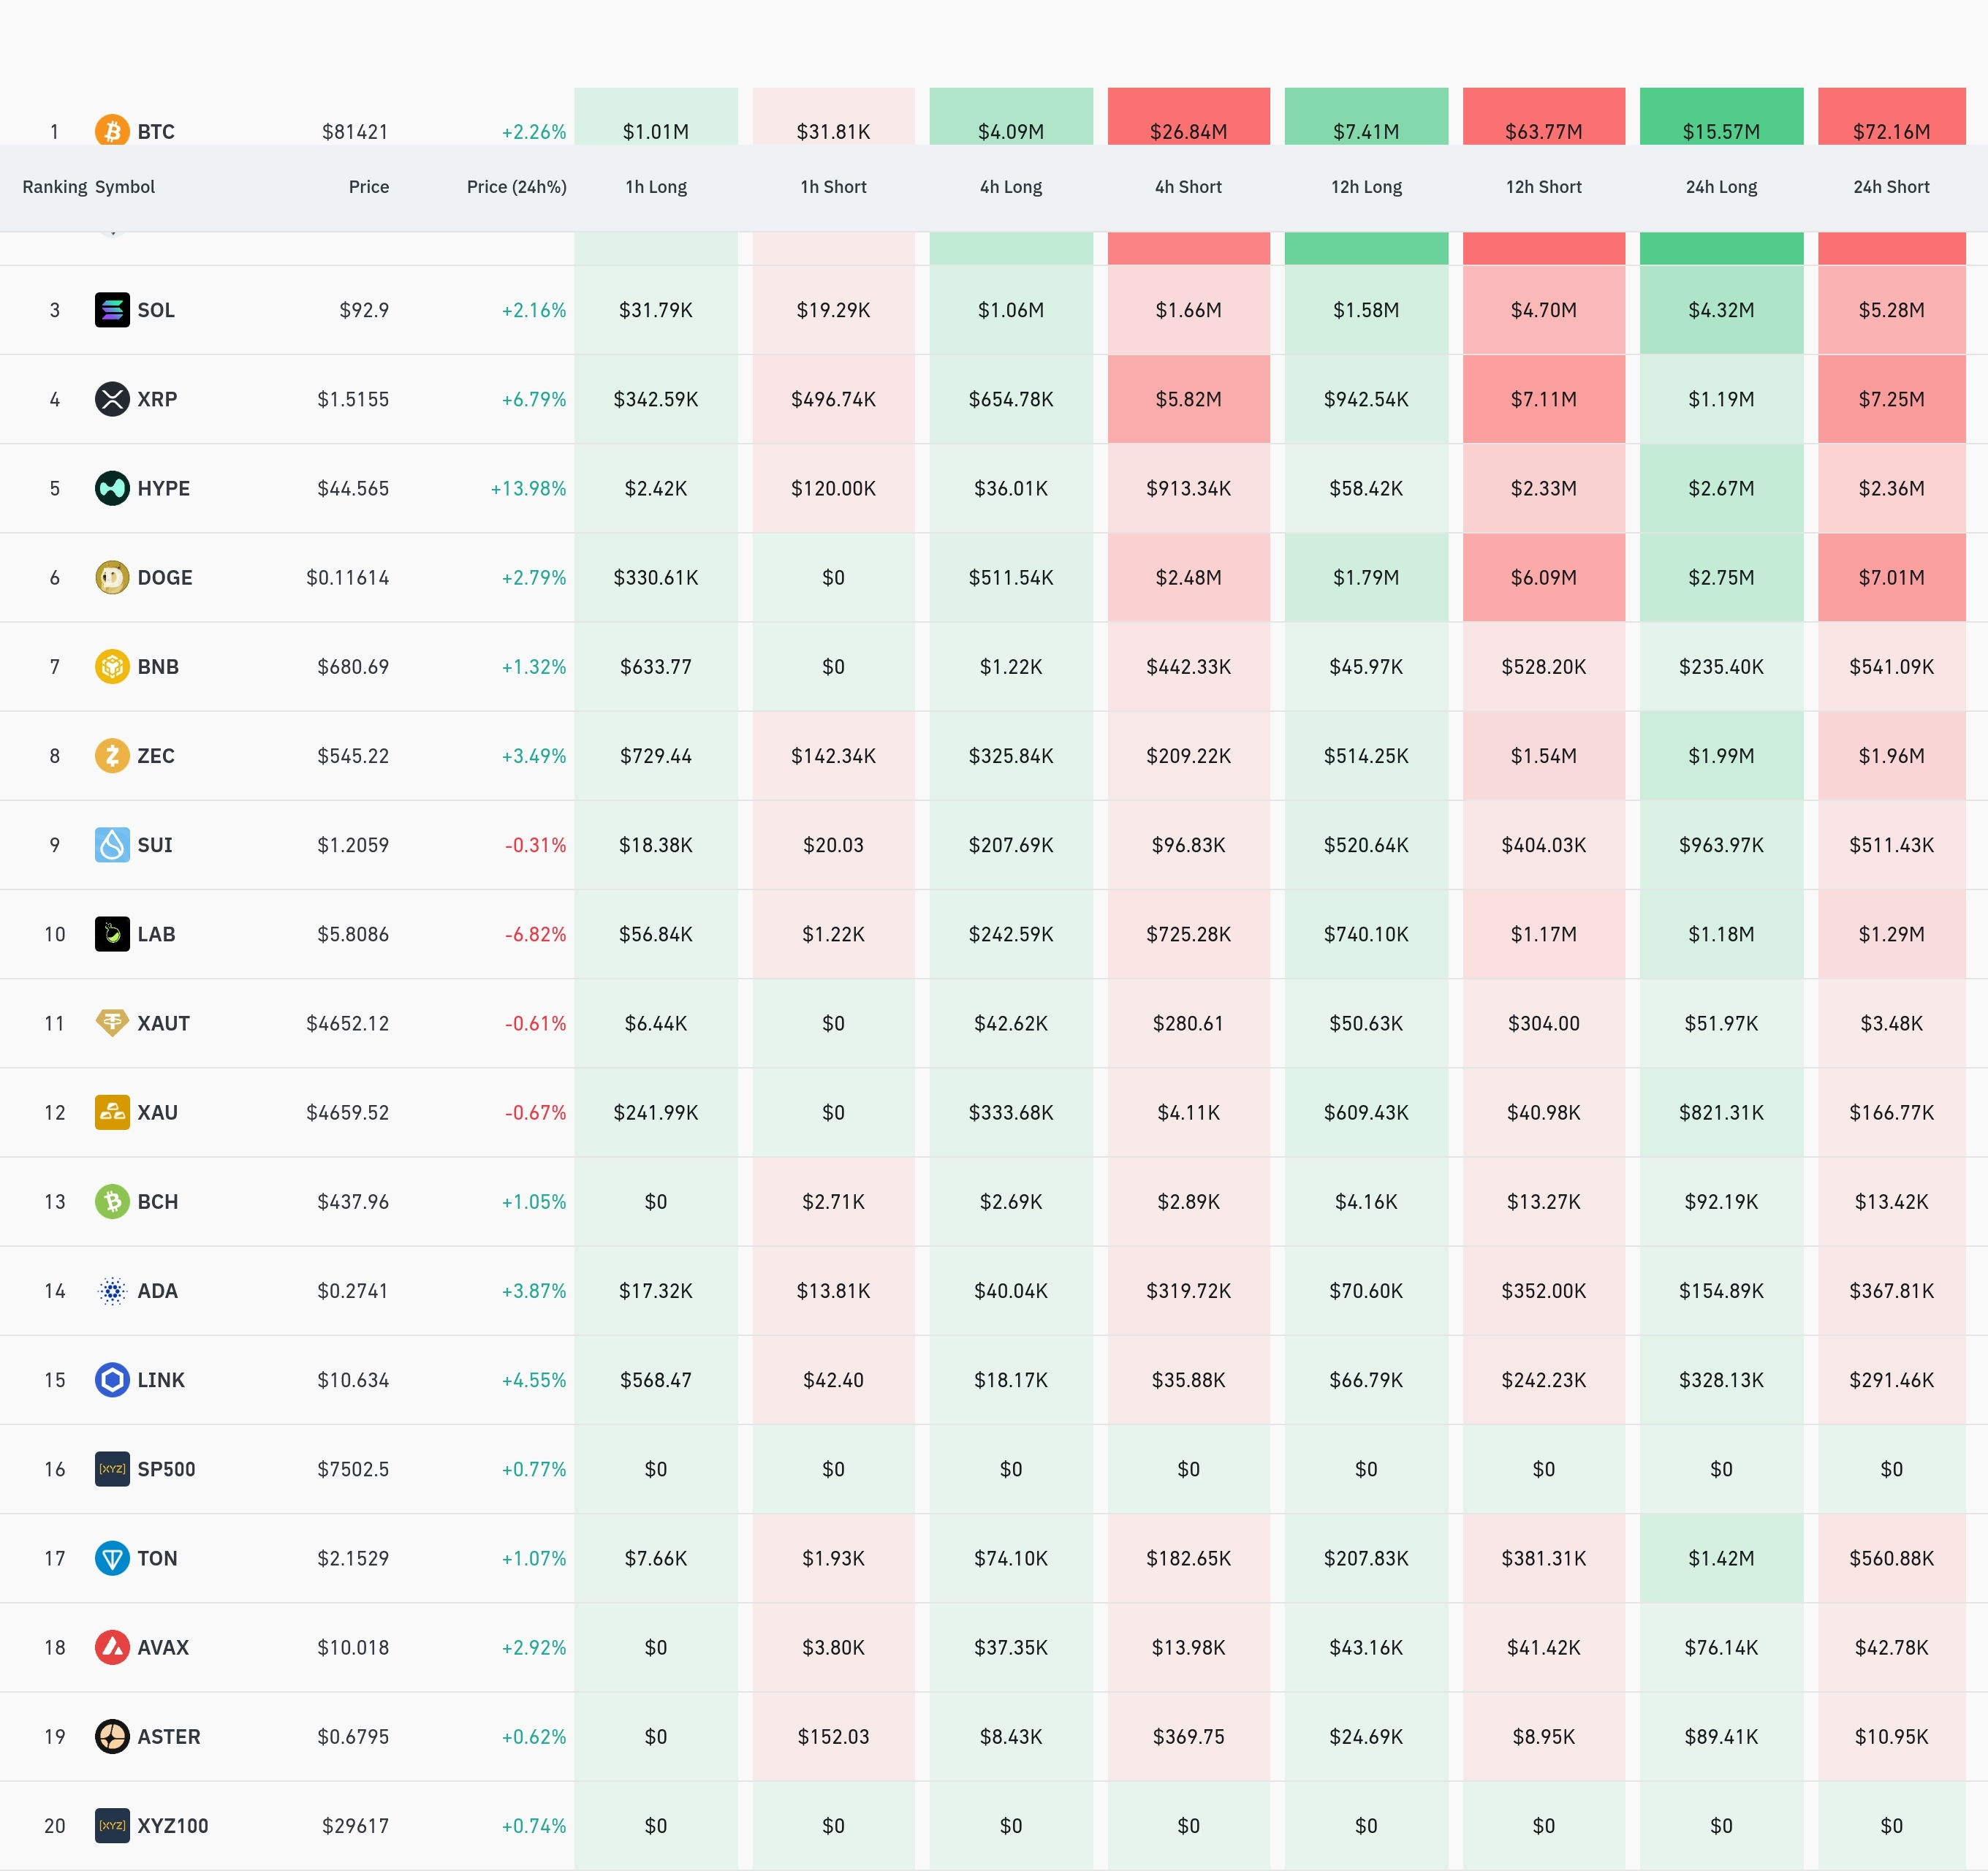This screenshot has width=1988, height=1871.
Task: Open the DOGE symbol link
Action: tap(165, 577)
